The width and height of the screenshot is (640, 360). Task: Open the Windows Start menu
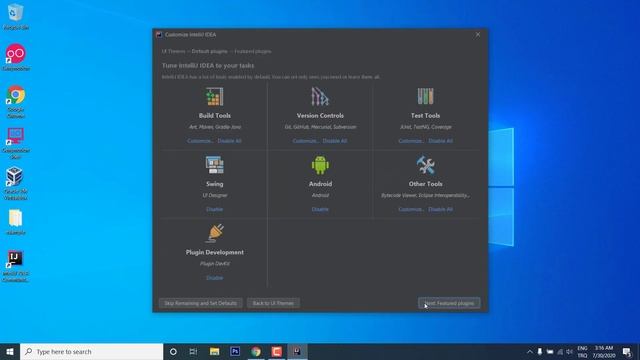point(10,351)
